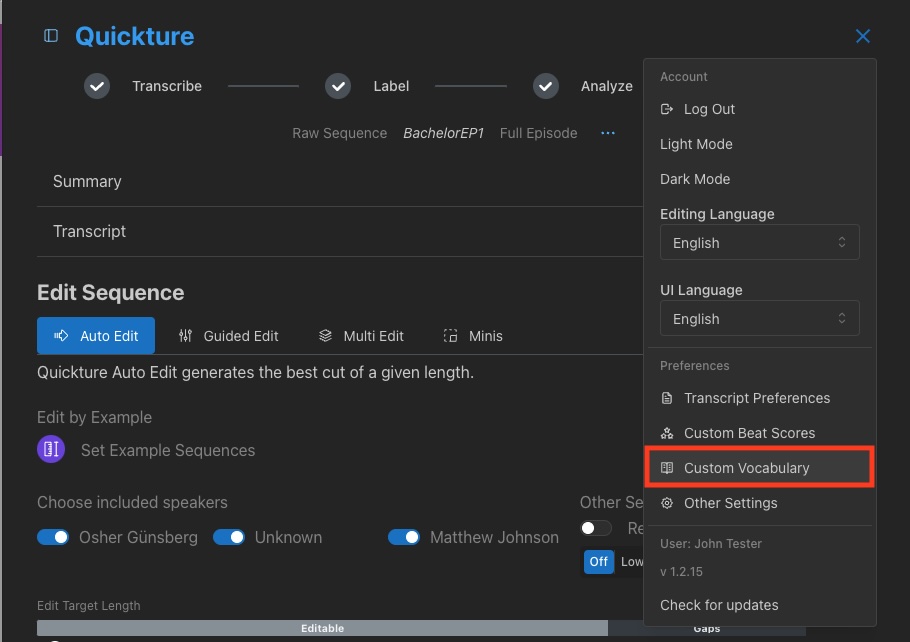Toggle Matthew Johnson speaker switch

(x=404, y=537)
